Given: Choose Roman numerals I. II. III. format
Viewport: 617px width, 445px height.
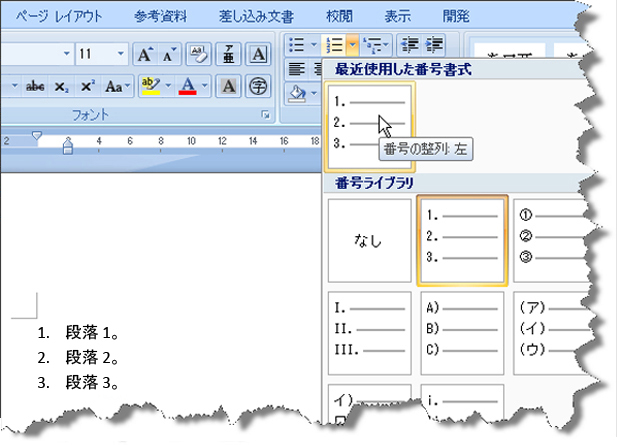Looking at the screenshot, I should (369, 333).
